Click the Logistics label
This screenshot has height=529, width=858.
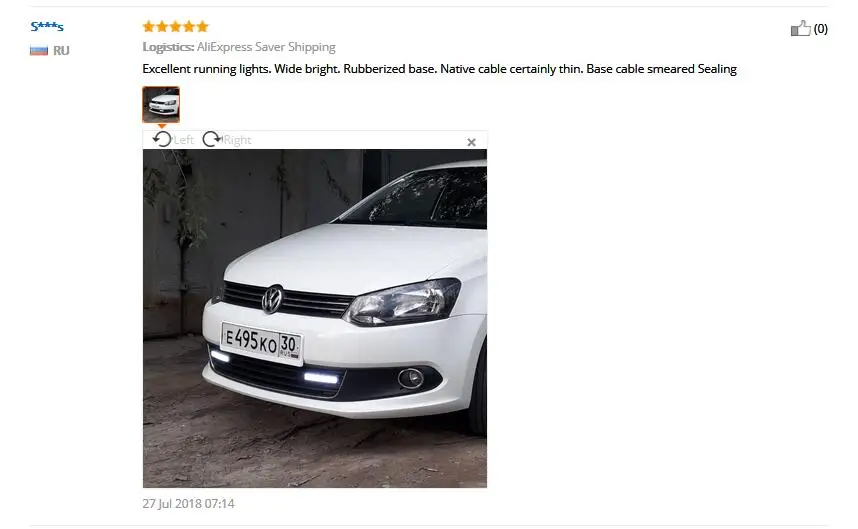168,47
